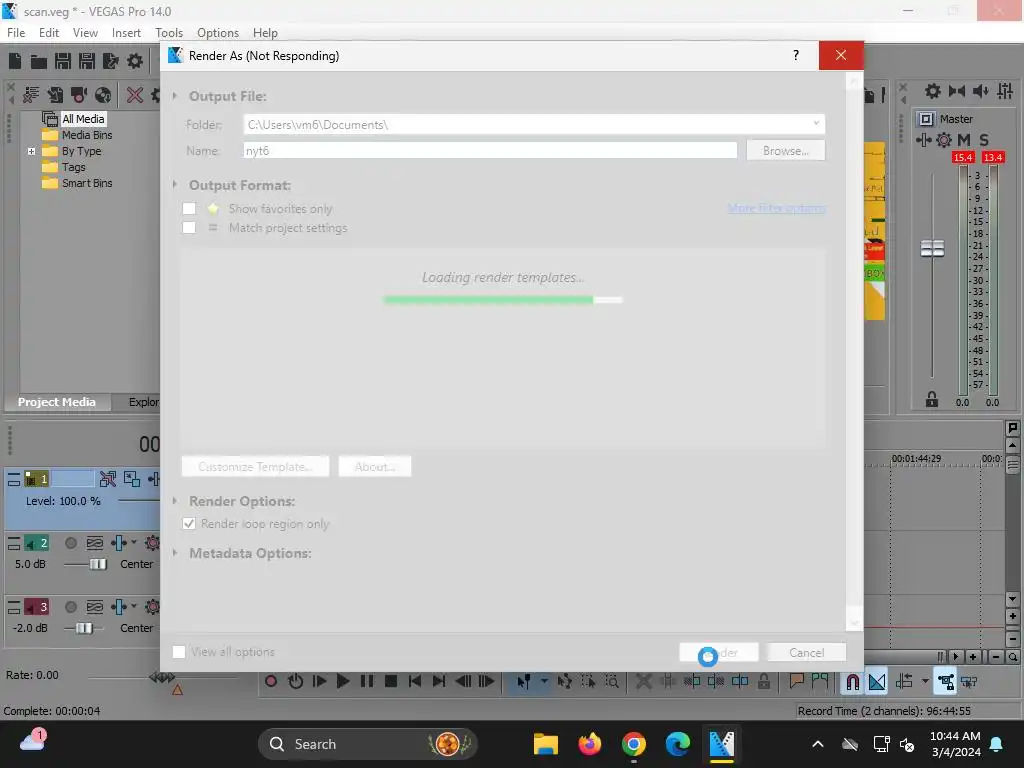
Task: Select the Normal Edit tool
Action: coord(524,682)
